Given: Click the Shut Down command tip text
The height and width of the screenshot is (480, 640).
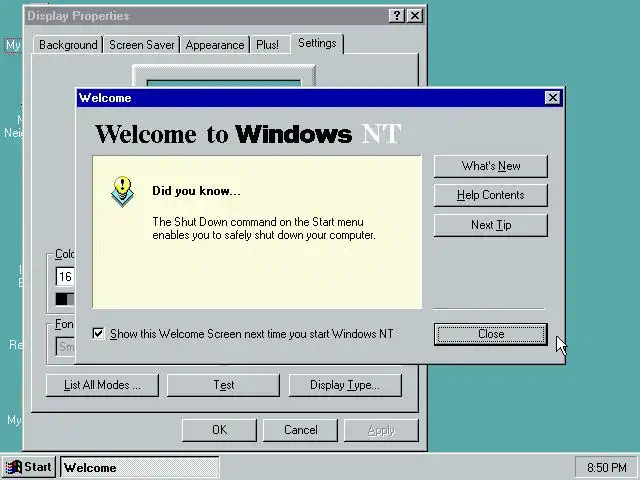Looking at the screenshot, I should [x=264, y=229].
